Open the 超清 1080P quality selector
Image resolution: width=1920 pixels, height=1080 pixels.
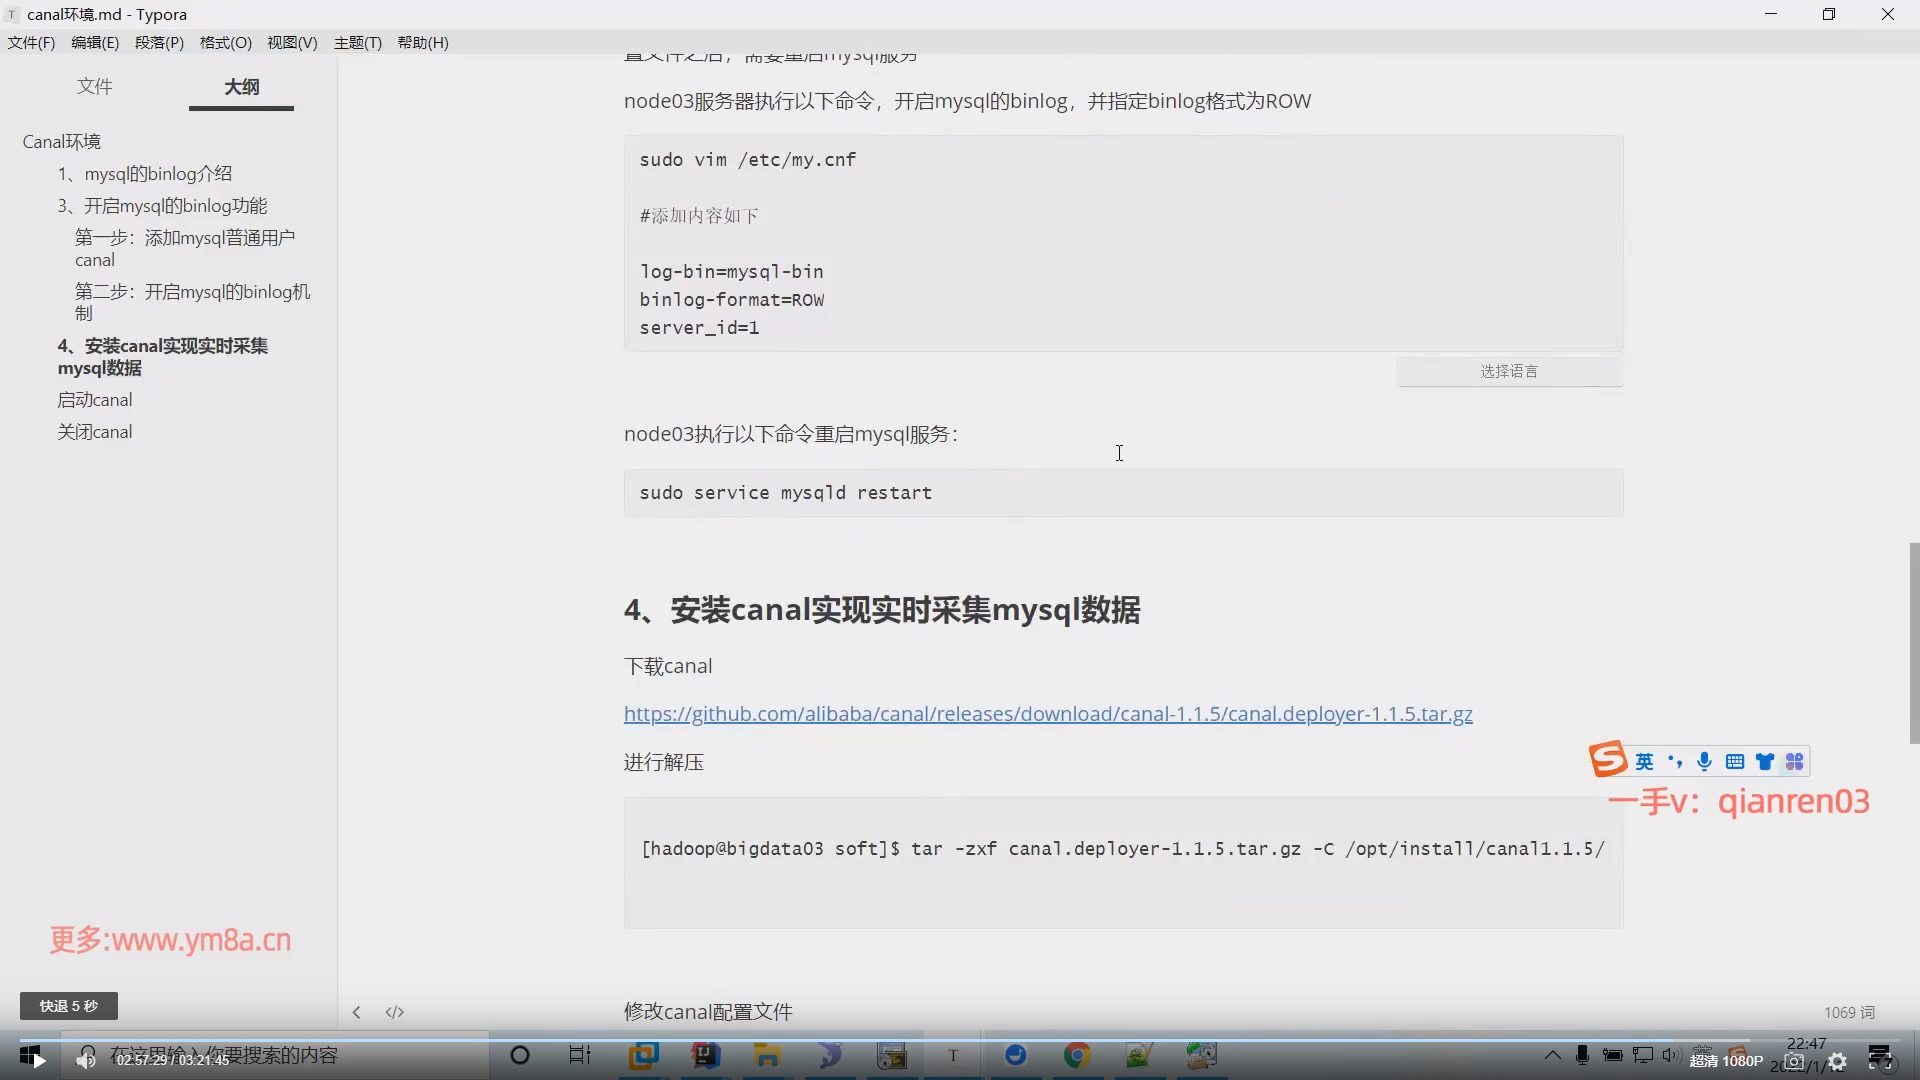point(1726,1061)
